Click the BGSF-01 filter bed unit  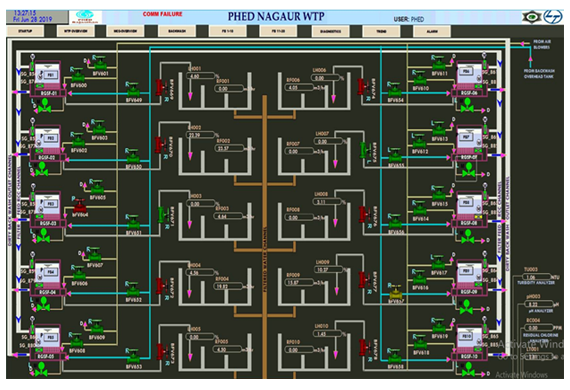pos(48,79)
